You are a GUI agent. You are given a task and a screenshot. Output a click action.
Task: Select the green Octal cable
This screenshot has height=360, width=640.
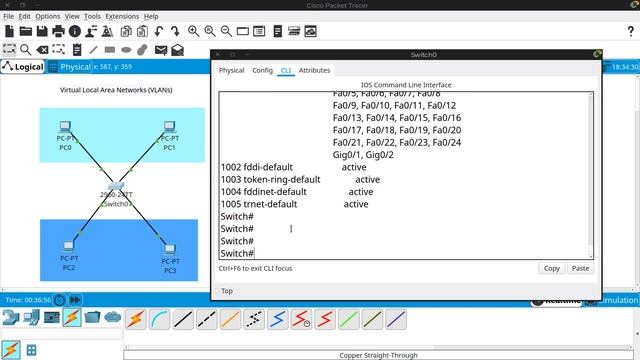(x=349, y=319)
